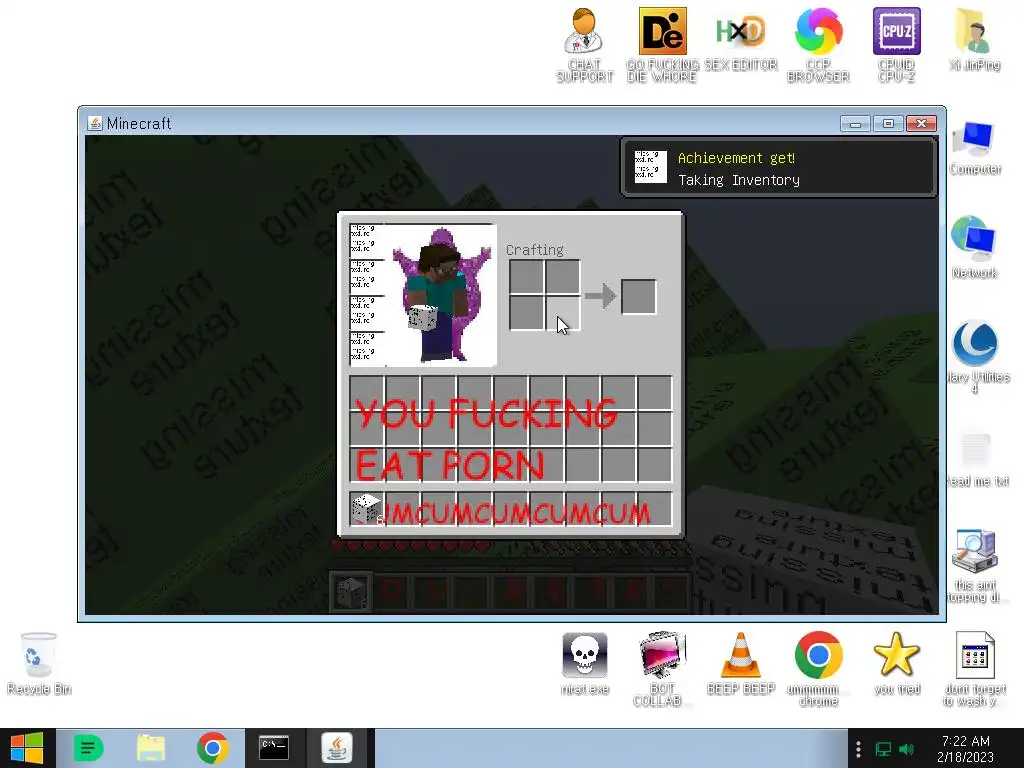The image size is (1024, 768).
Task: Open the Xi JinPing folder
Action: click(x=974, y=39)
